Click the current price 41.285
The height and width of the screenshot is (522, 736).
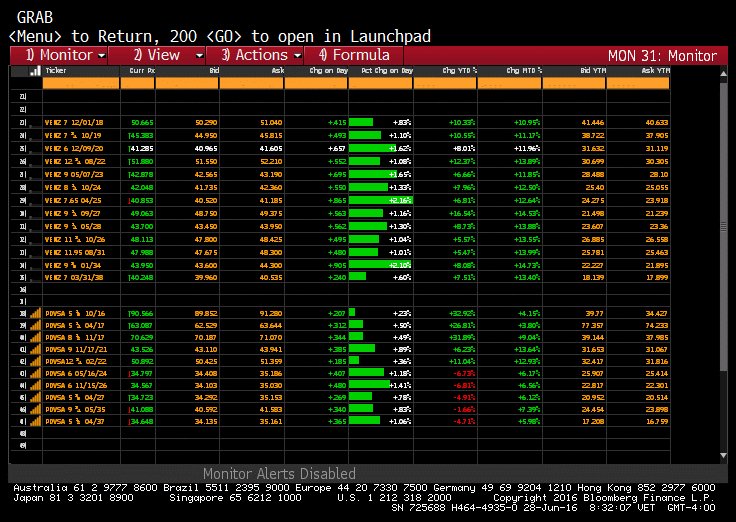[142, 148]
